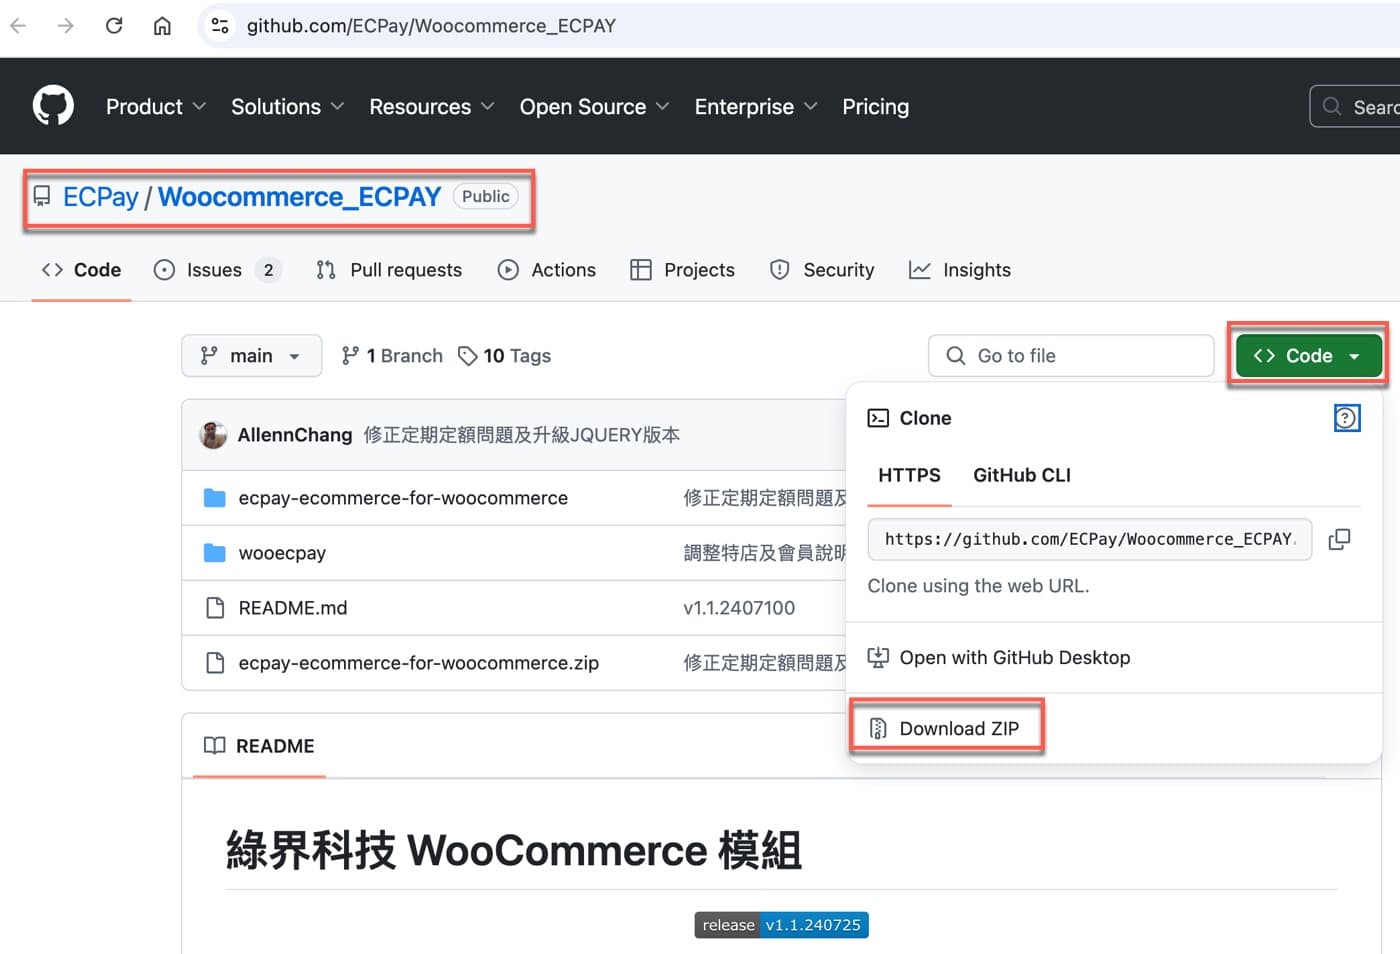Select the HTTPS clone tab
Image resolution: width=1400 pixels, height=954 pixels.
point(909,475)
